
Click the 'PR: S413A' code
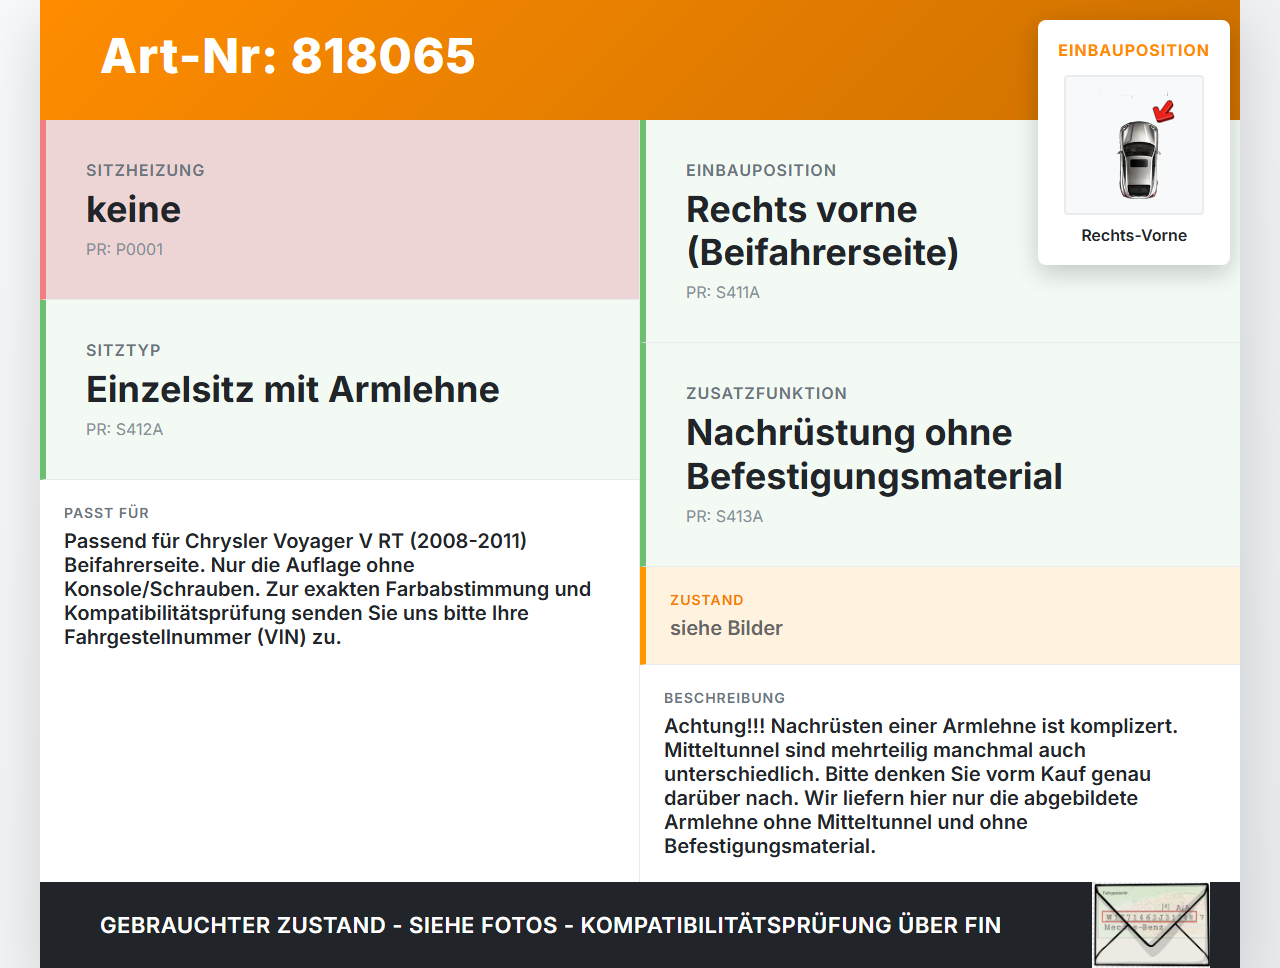tap(724, 516)
